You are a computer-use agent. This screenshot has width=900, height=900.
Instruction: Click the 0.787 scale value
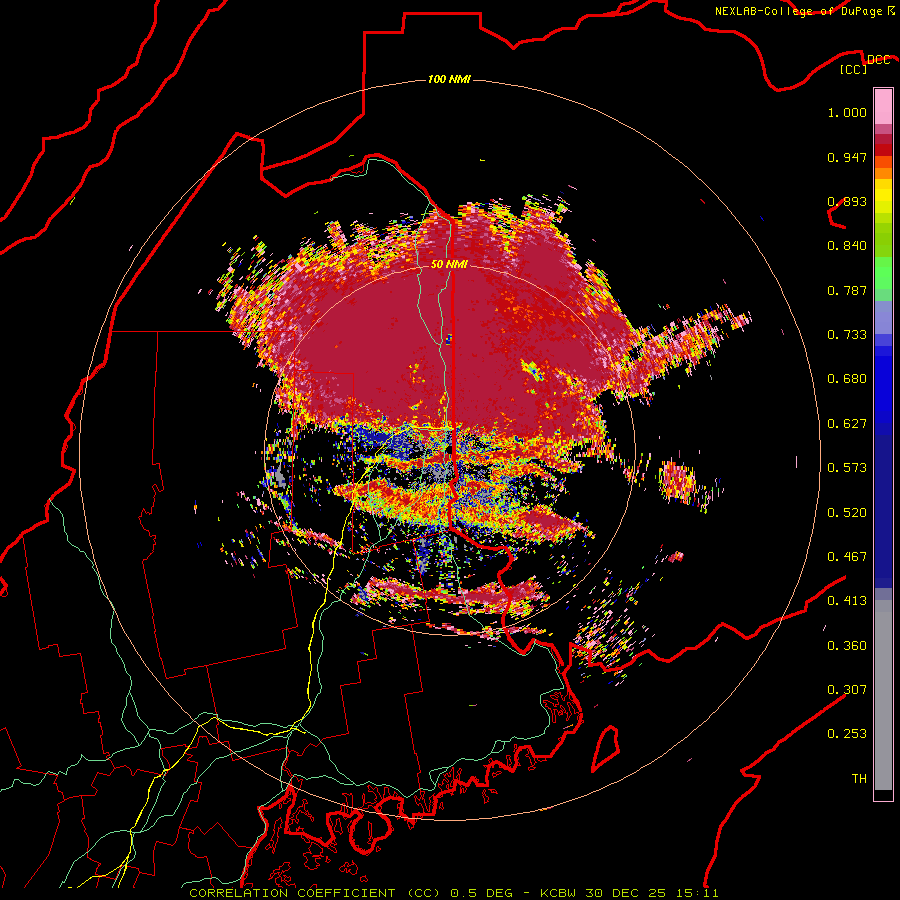pyautogui.click(x=847, y=290)
